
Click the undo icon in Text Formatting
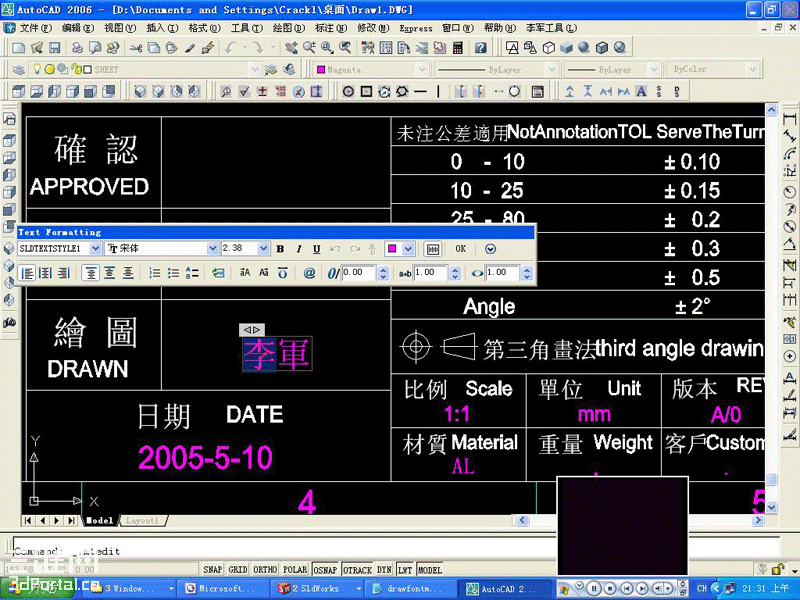[334, 250]
